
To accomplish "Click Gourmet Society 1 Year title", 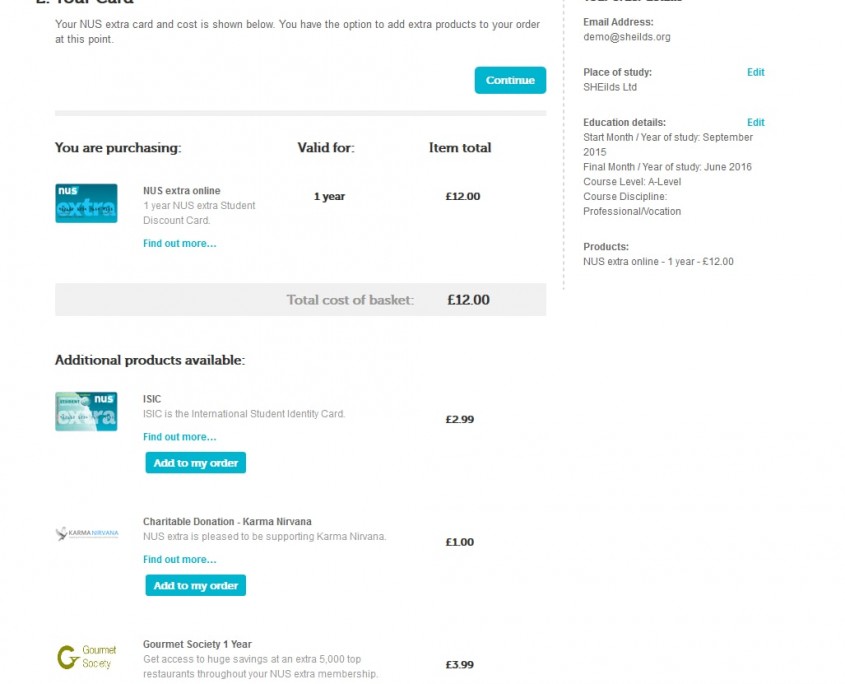I will pyautogui.click(x=197, y=644).
